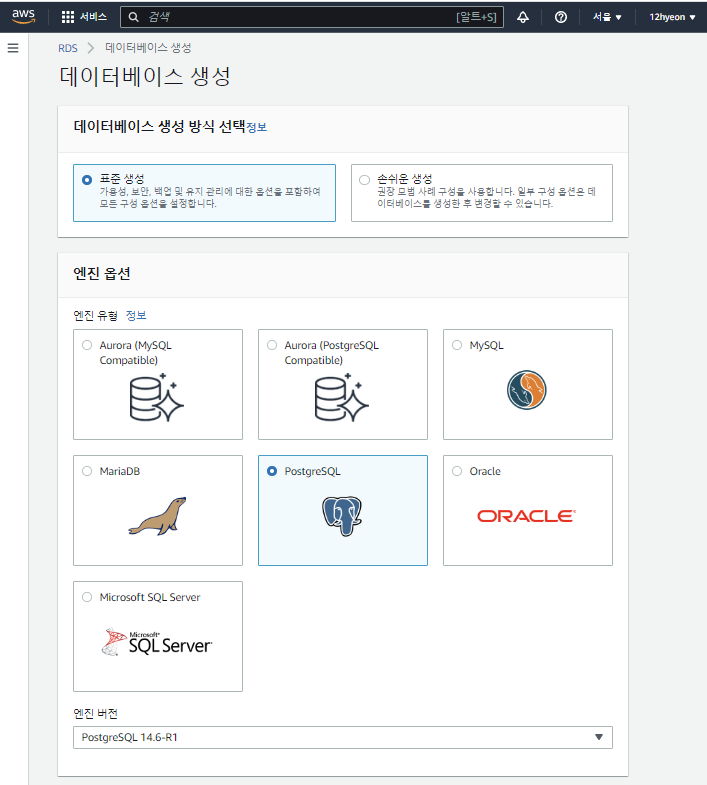The width and height of the screenshot is (707, 785).
Task: Go to RDS breadcrumb link
Action: coord(68,48)
